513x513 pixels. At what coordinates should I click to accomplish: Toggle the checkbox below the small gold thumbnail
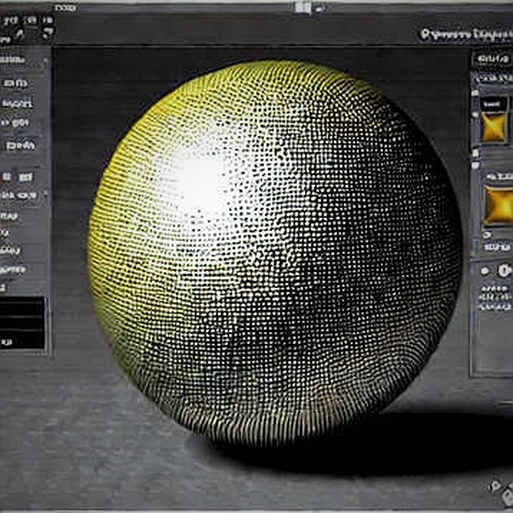click(x=476, y=153)
